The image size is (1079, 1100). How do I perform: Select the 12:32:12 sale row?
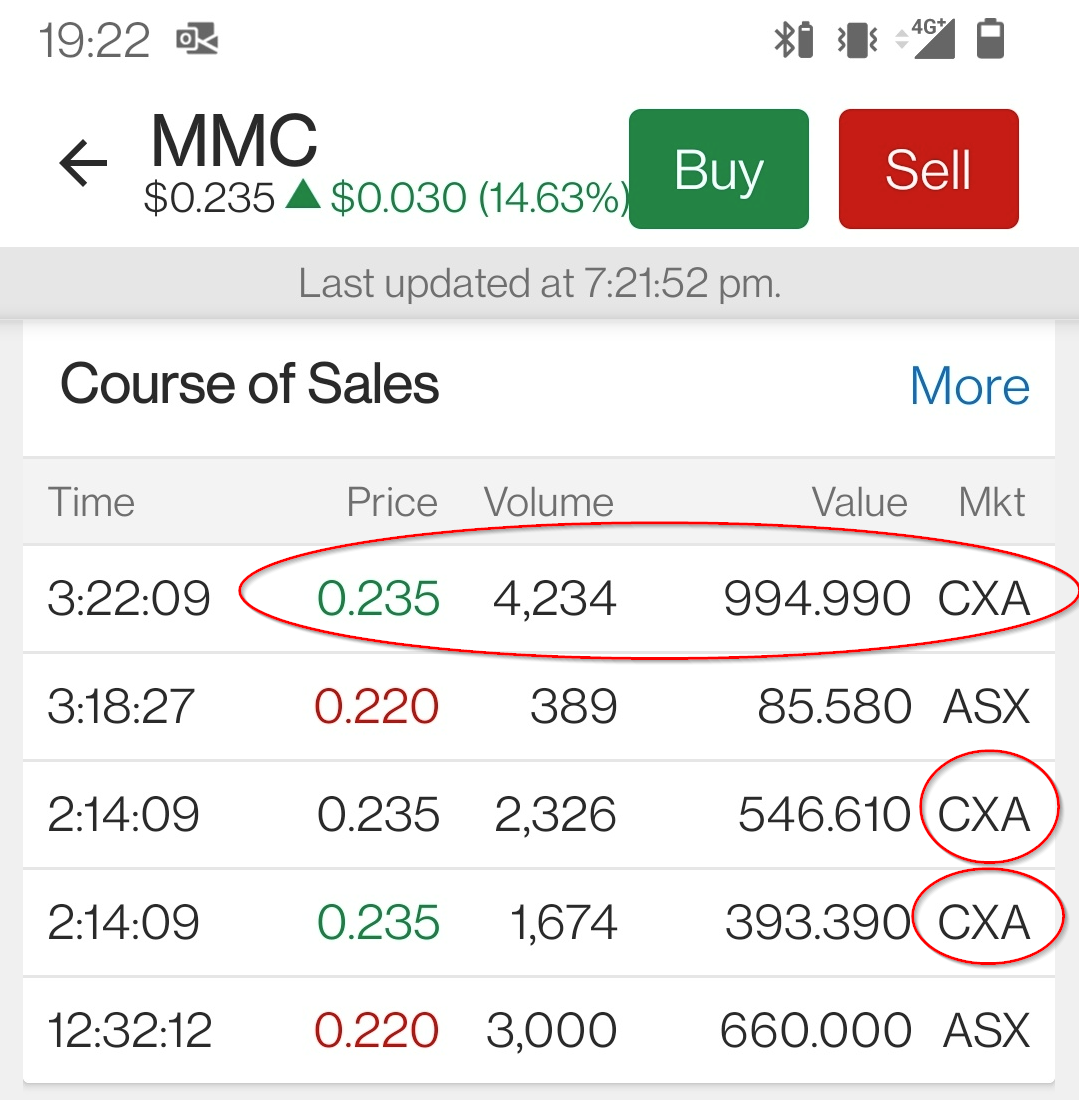click(538, 1031)
